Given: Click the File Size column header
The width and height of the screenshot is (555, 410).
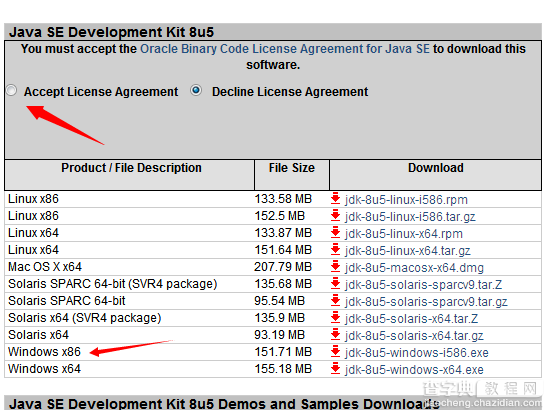Looking at the screenshot, I should [x=292, y=168].
